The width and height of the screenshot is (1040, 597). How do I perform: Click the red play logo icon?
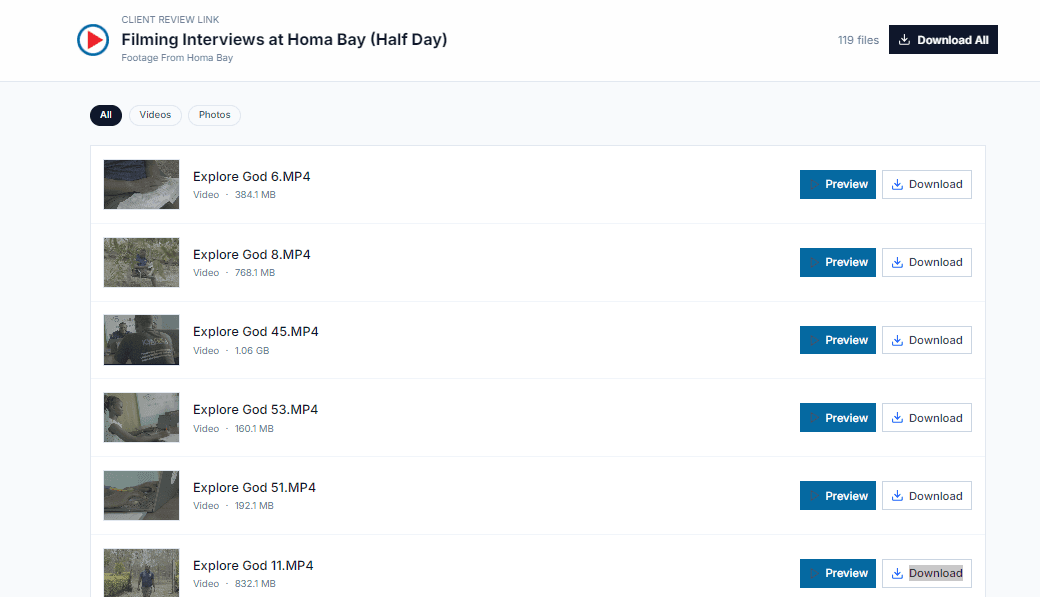(93, 40)
